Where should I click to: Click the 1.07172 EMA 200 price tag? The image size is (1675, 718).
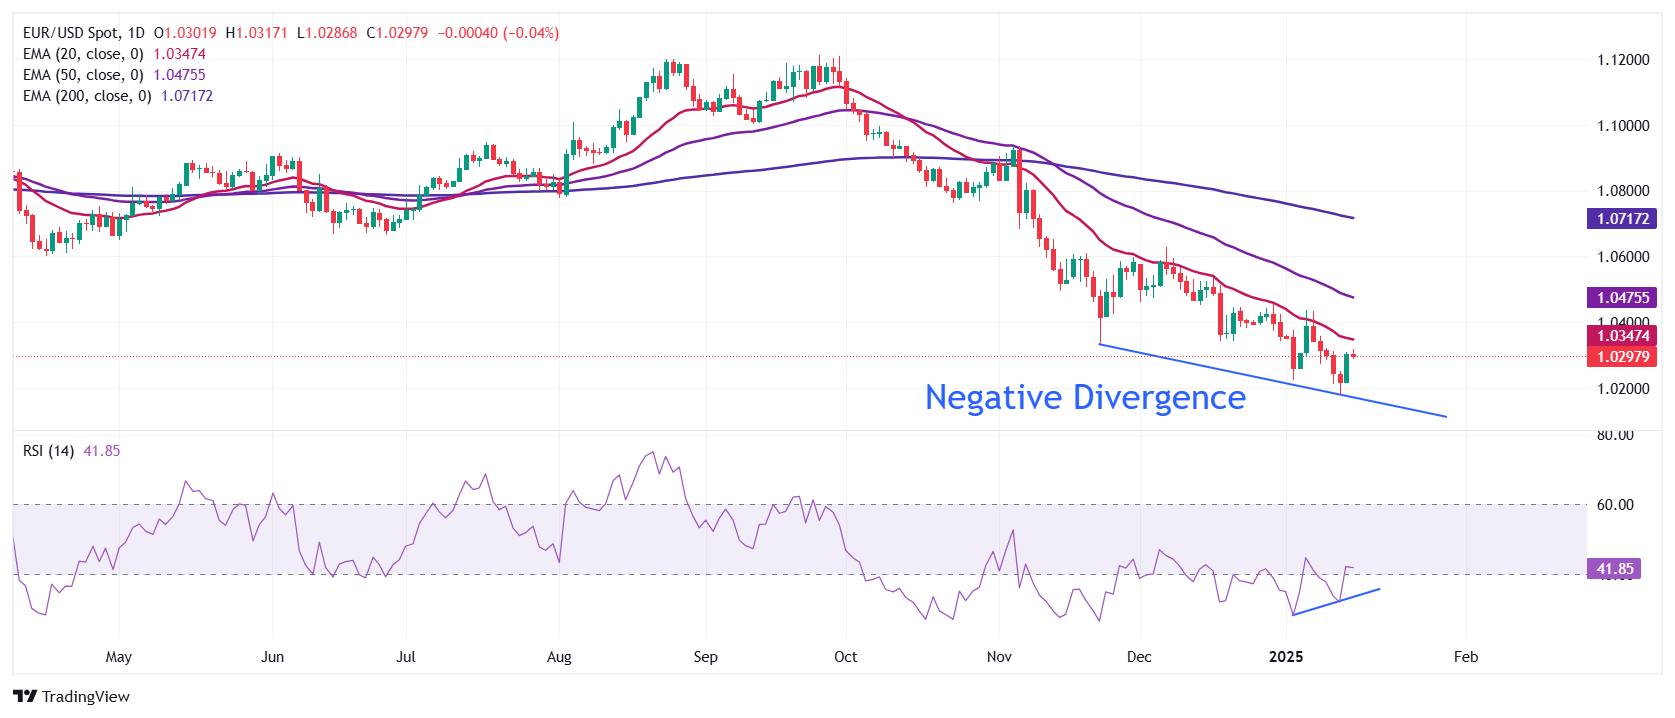1622,218
